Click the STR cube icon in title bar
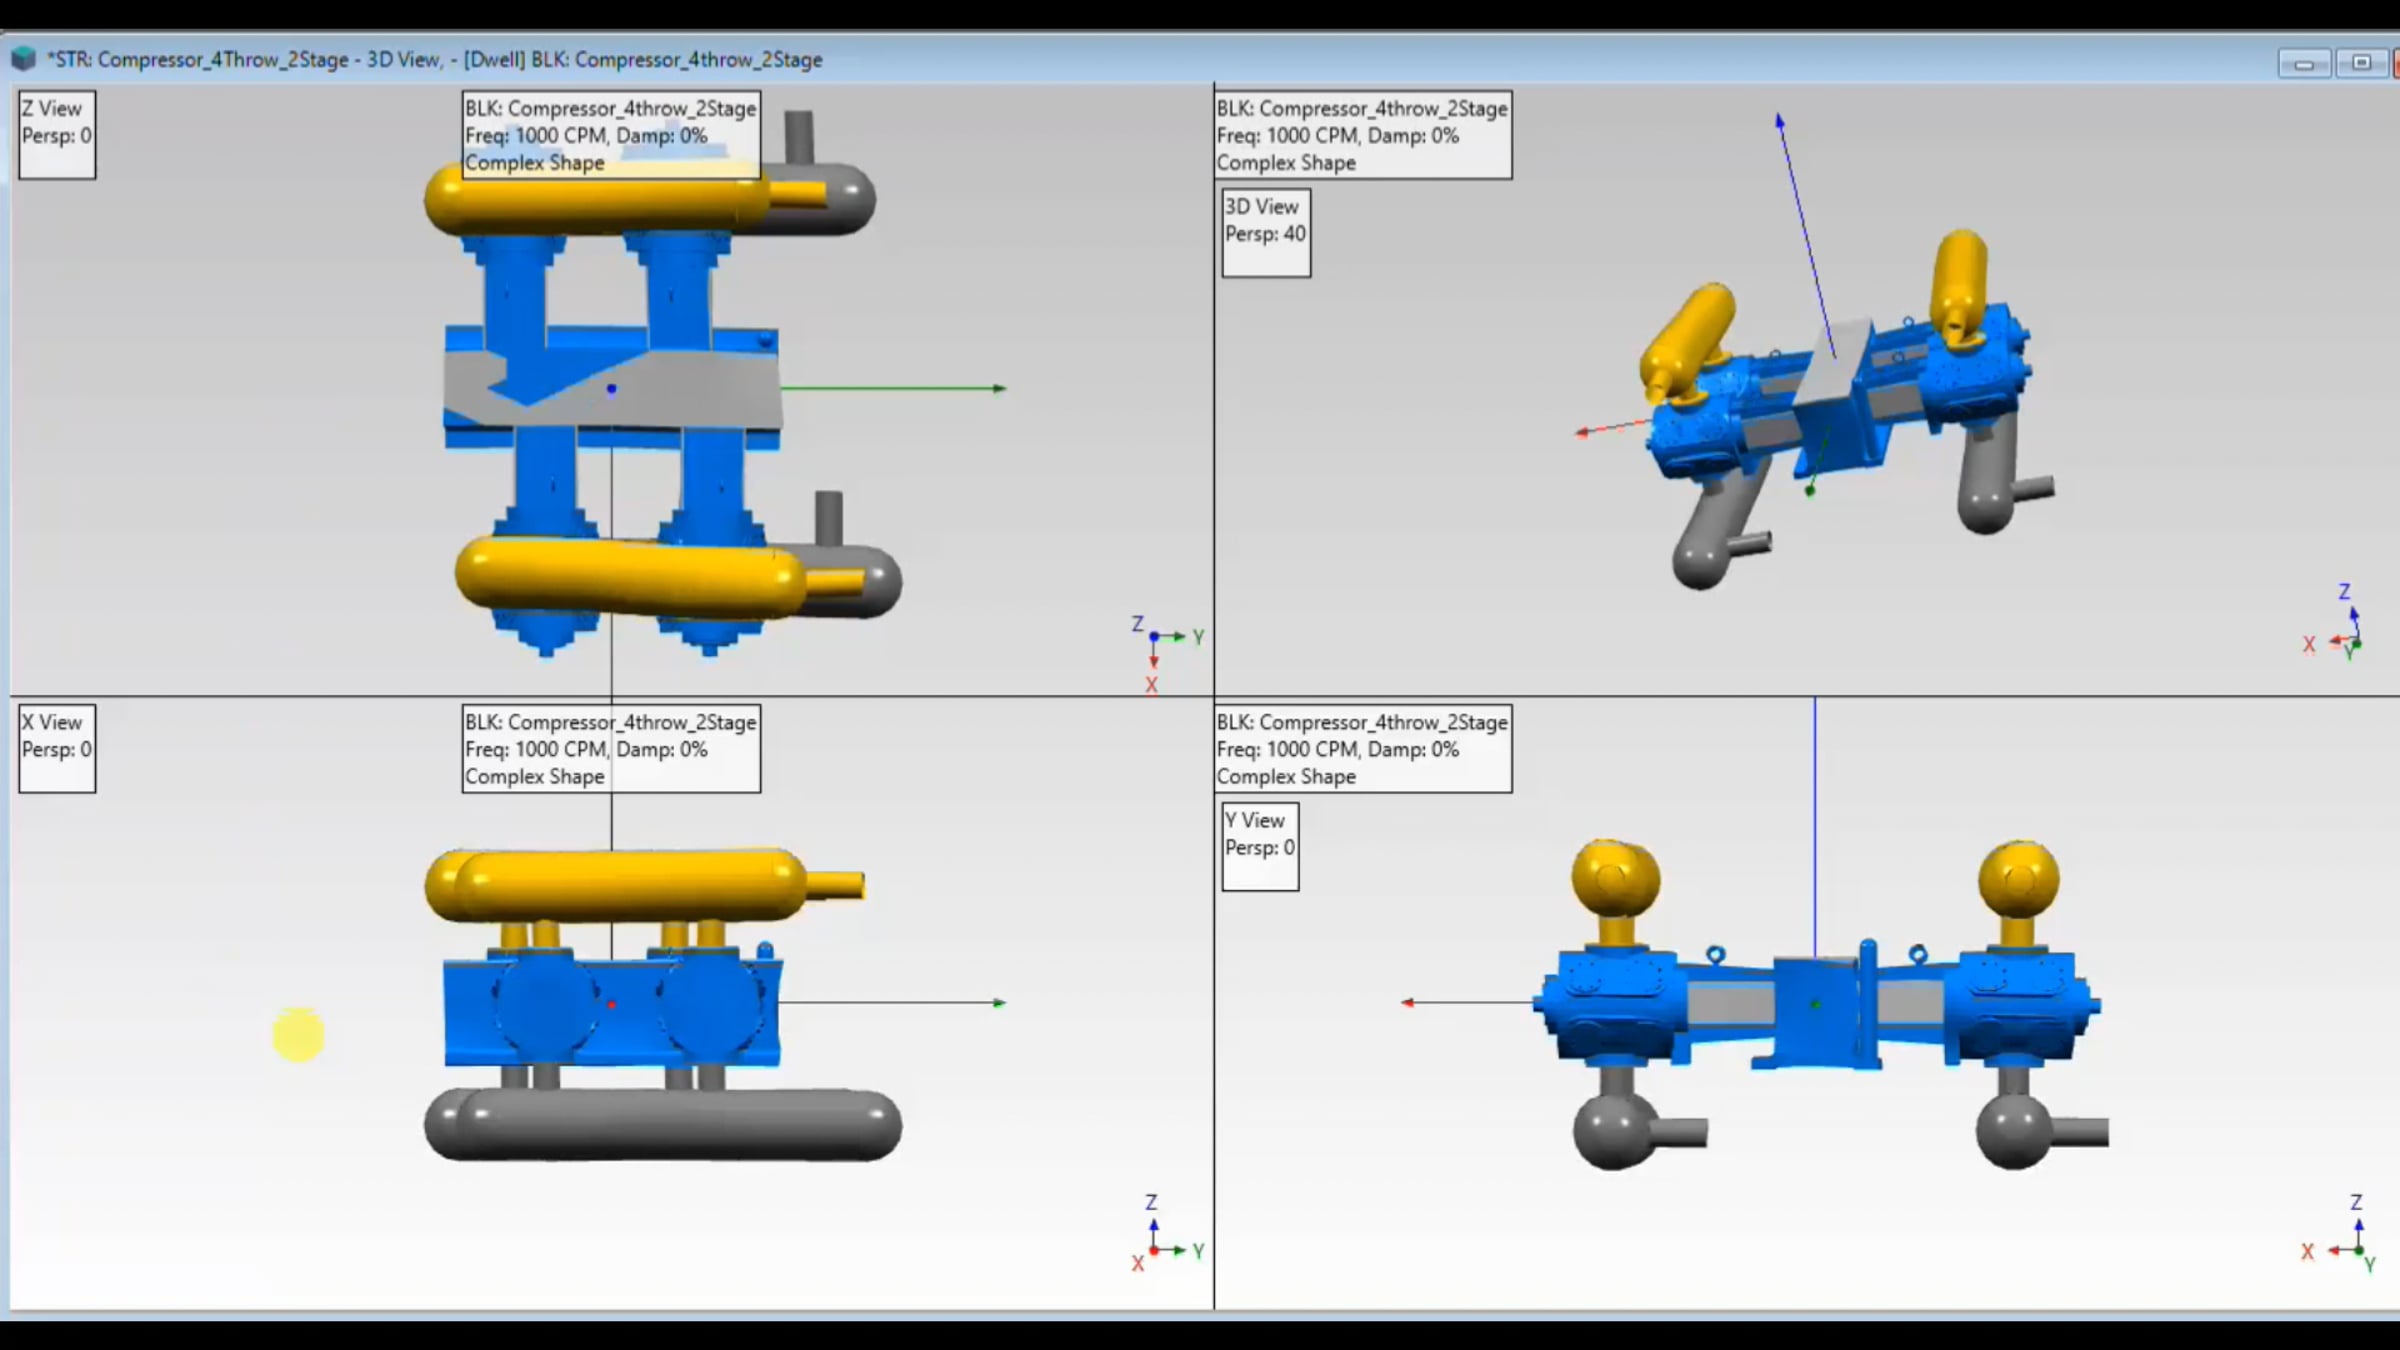Viewport: 2400px width, 1350px height. (23, 59)
